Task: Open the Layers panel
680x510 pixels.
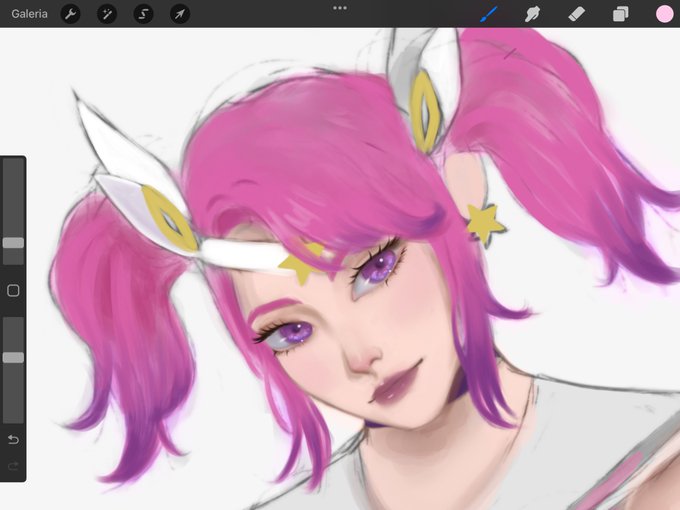Action: 621,14
